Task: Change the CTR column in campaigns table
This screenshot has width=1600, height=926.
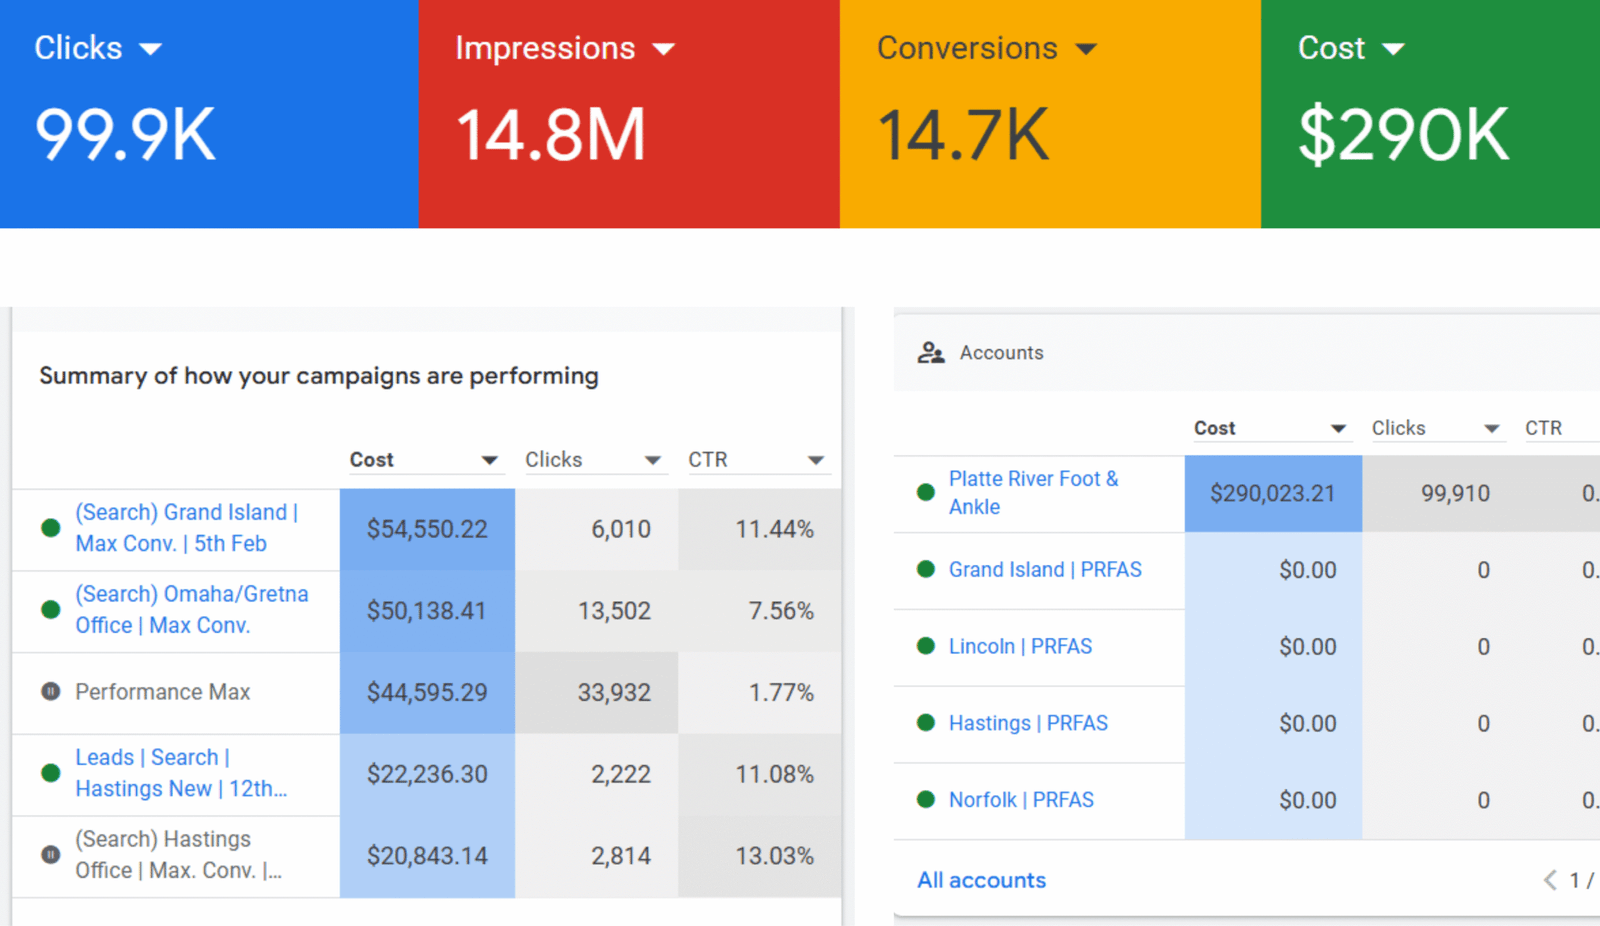Action: click(815, 460)
